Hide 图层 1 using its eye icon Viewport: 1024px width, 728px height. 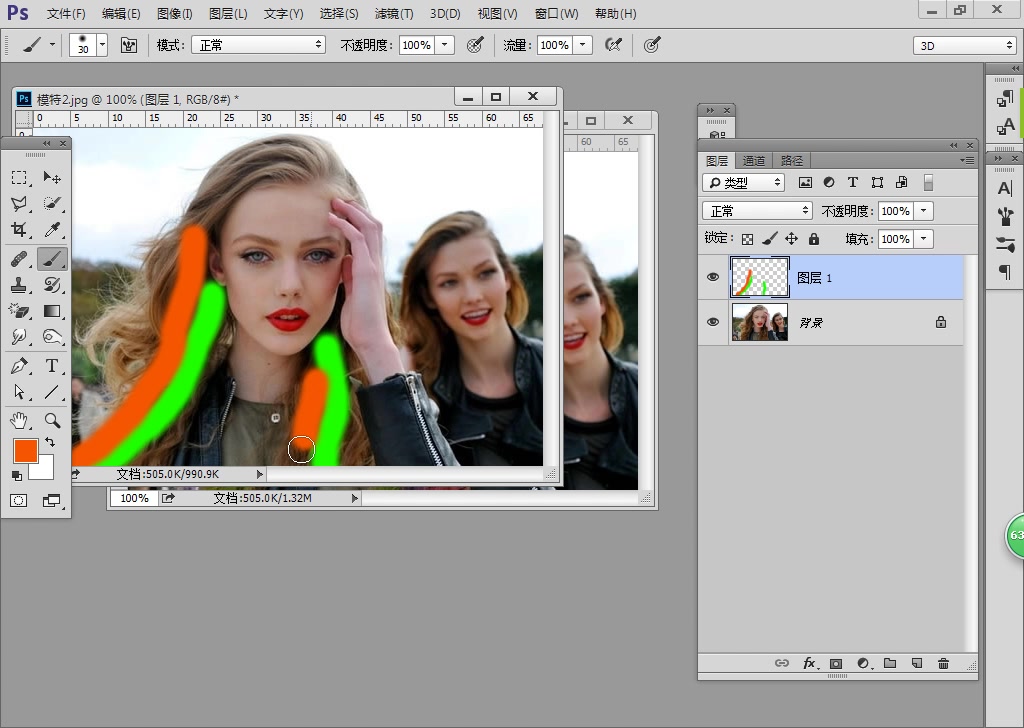click(713, 277)
